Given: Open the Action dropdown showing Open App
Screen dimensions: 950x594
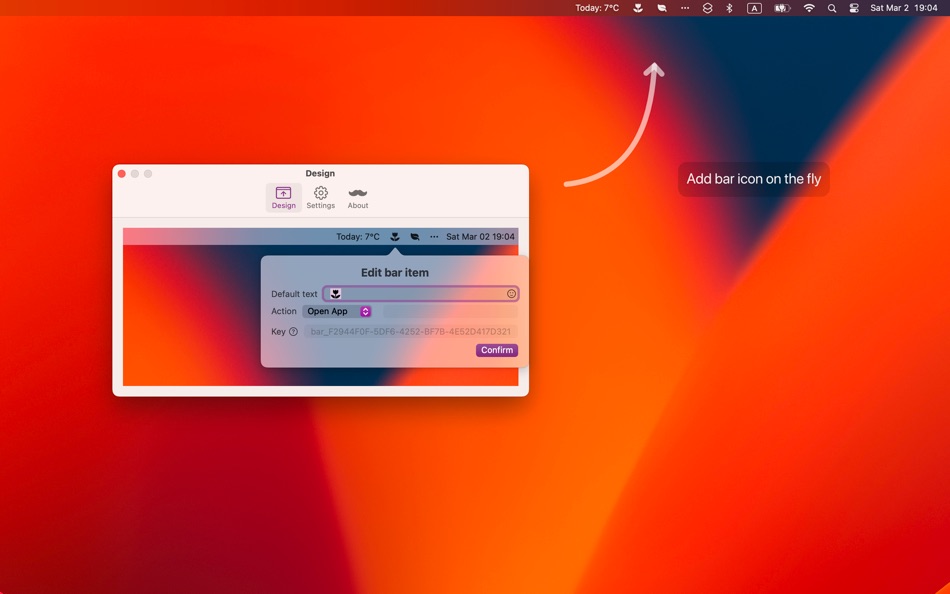Looking at the screenshot, I should tap(338, 311).
